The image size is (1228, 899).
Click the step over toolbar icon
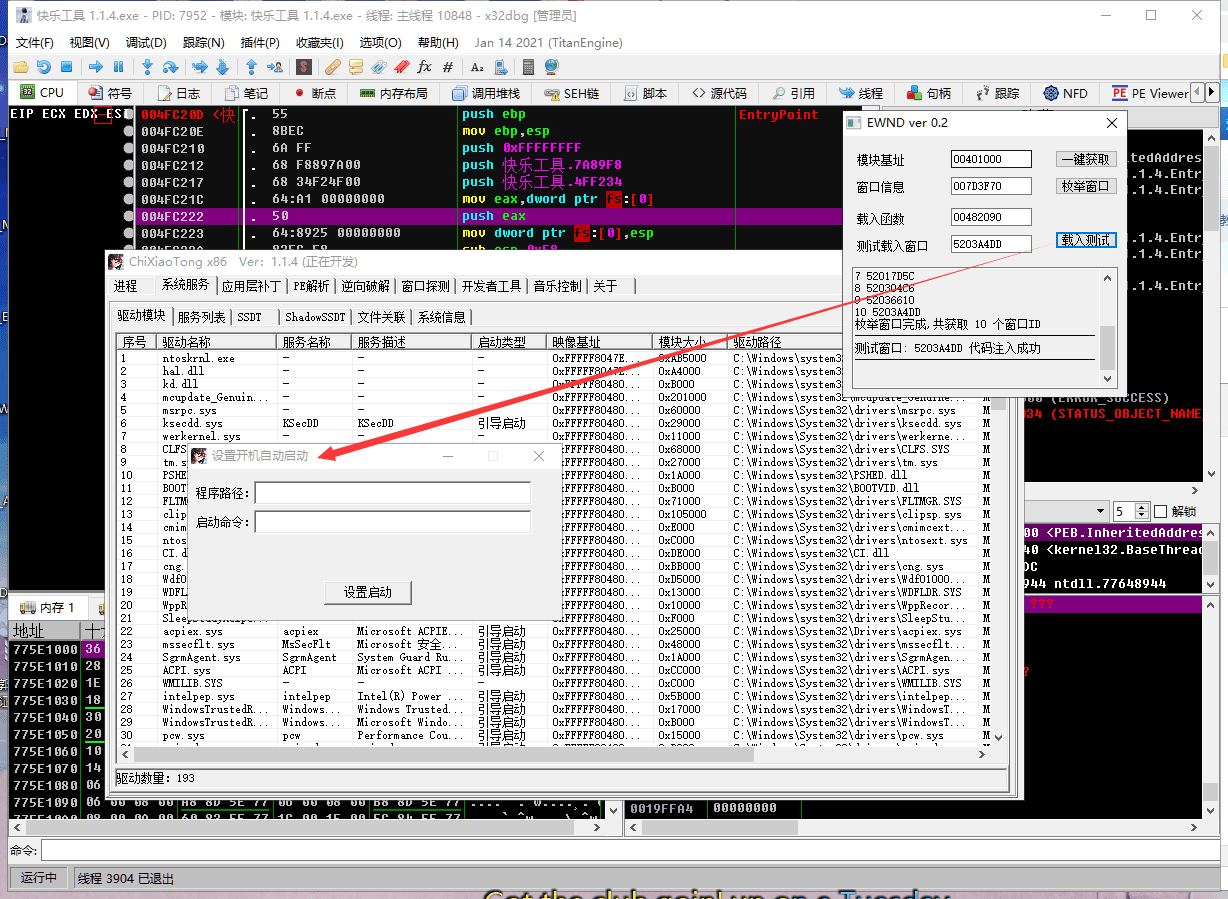tap(170, 67)
